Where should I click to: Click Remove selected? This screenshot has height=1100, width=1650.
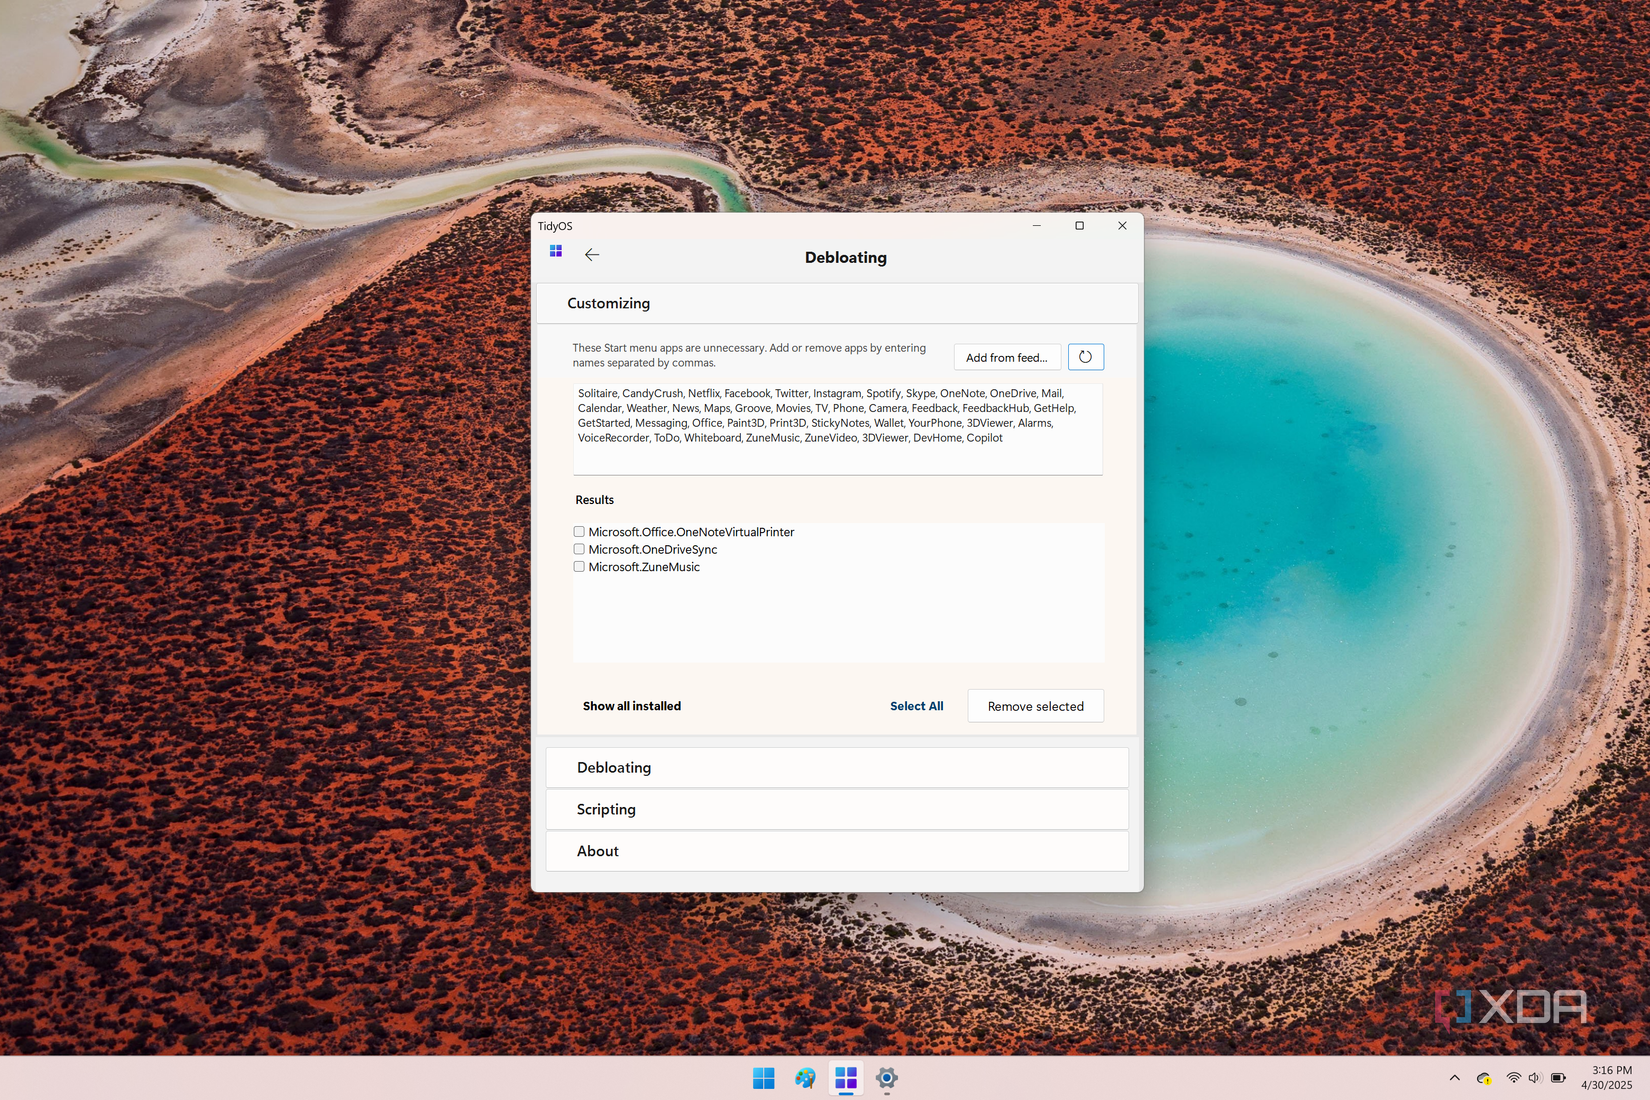(1035, 705)
